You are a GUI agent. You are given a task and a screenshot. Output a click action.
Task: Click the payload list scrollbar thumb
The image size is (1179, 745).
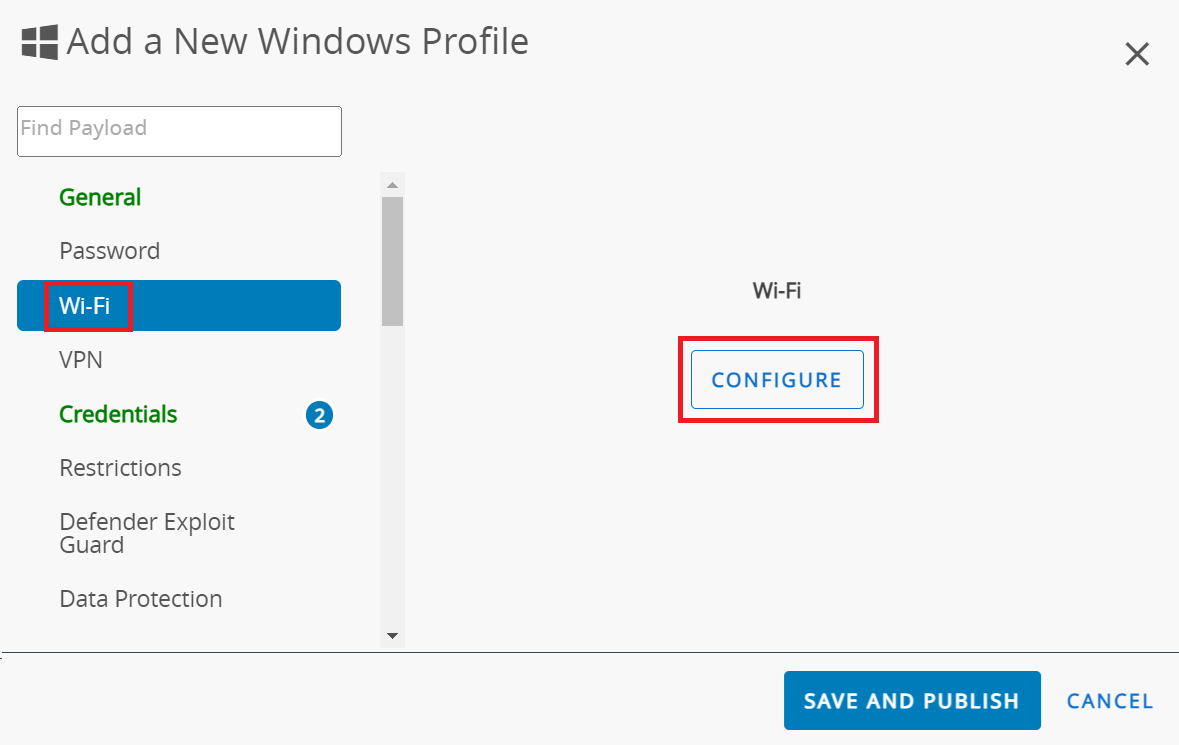coord(392,260)
